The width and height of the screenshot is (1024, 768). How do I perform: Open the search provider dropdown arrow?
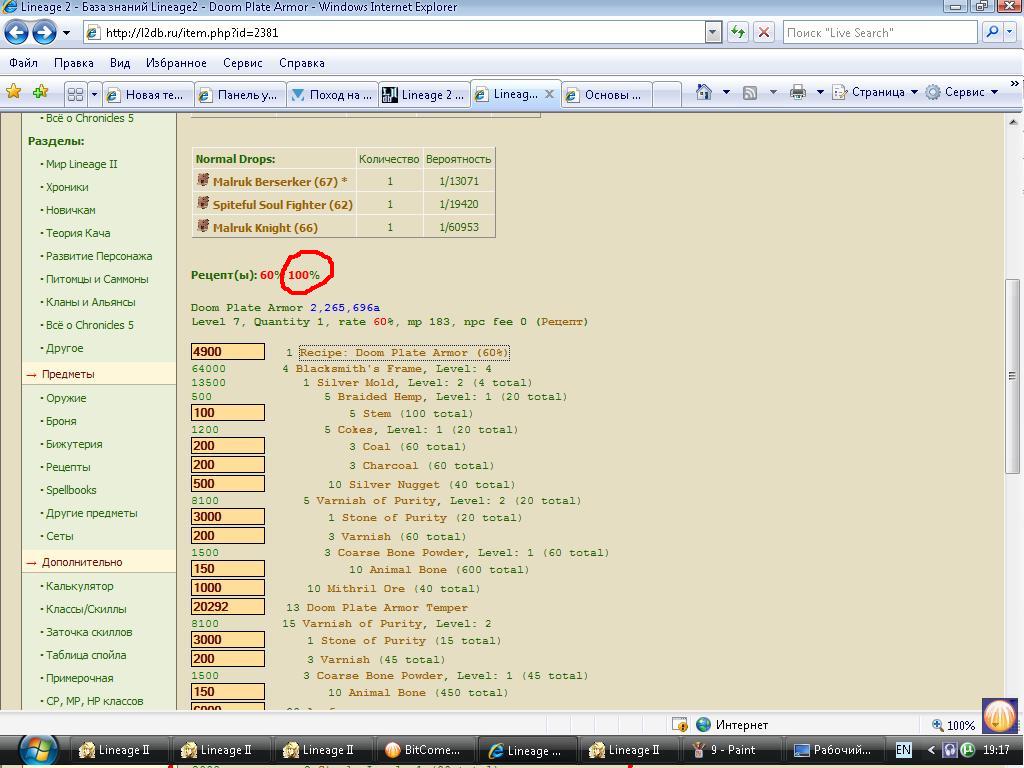pyautogui.click(x=1010, y=32)
